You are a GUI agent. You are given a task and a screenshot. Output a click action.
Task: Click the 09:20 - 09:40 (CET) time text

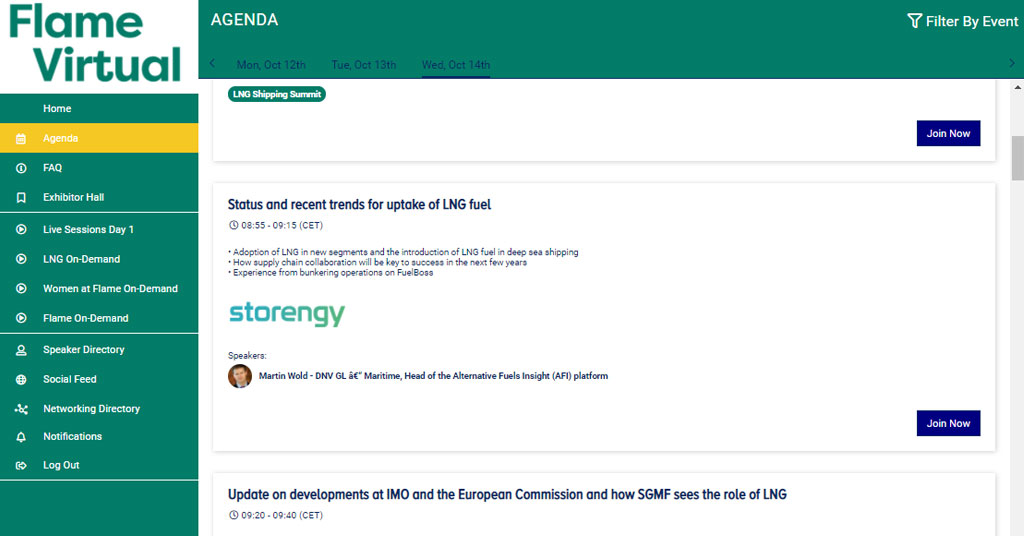282,515
